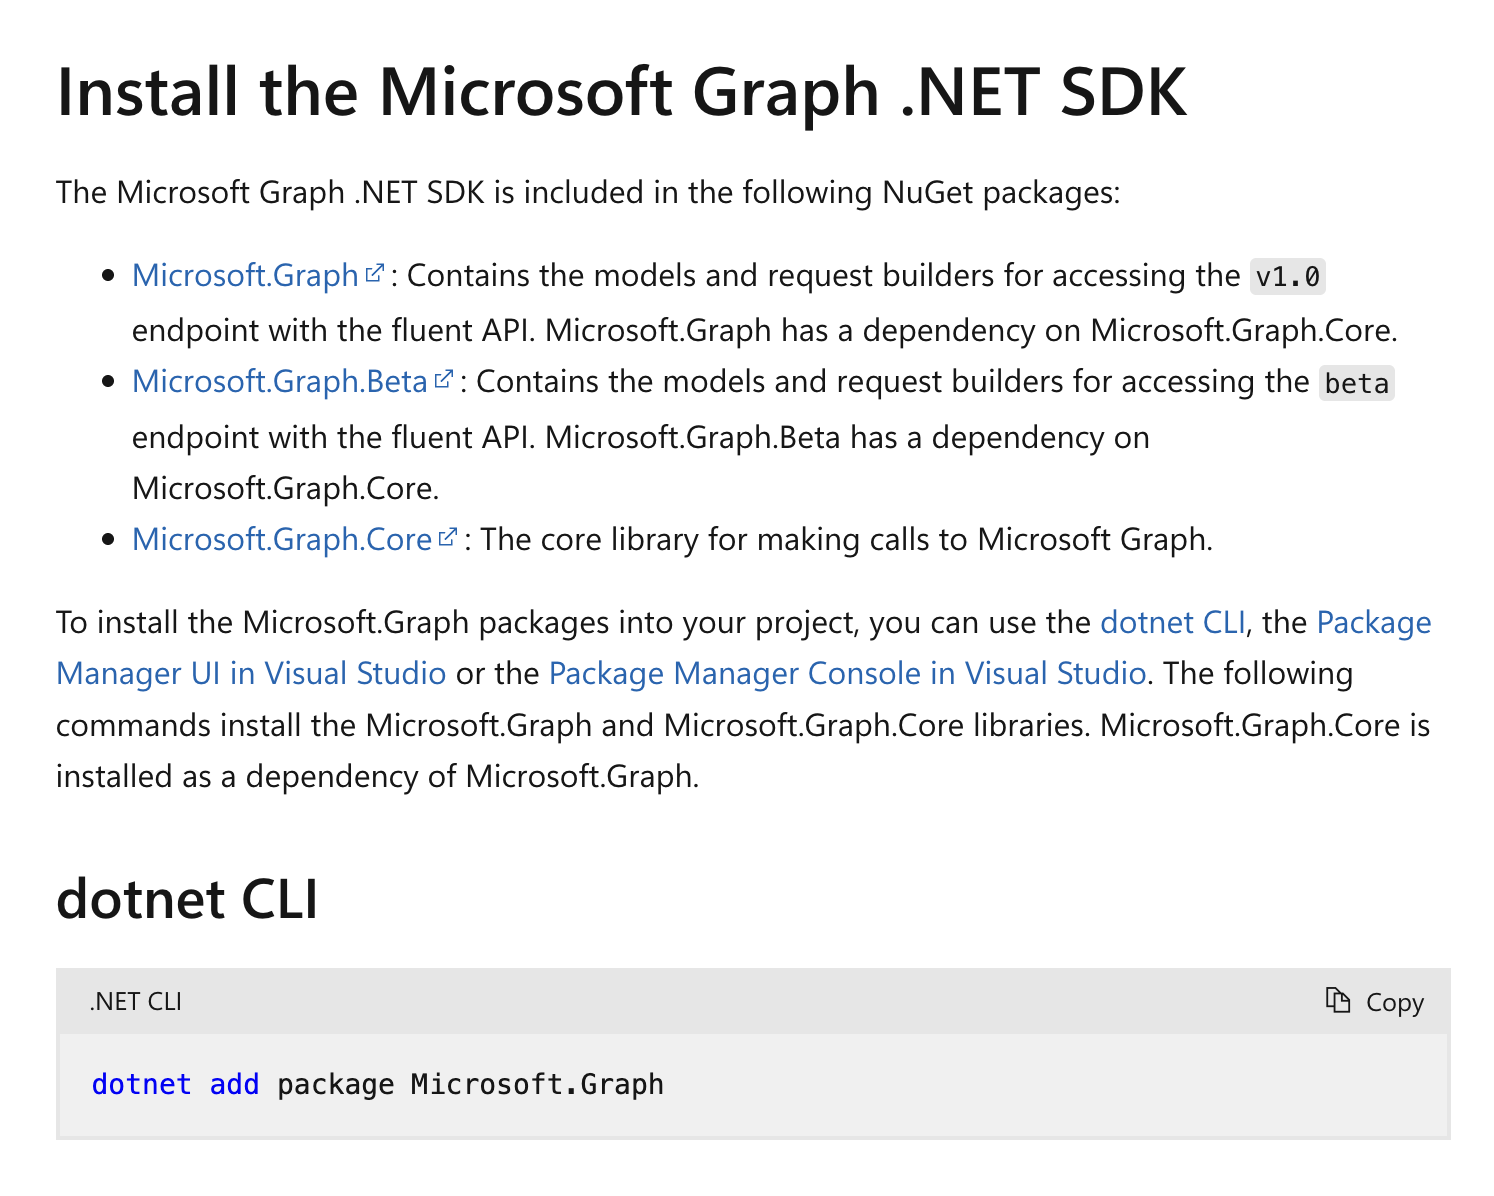The width and height of the screenshot is (1494, 1196).
Task: Click the external link icon beside Microsoft.Graph
Action: coord(374,270)
